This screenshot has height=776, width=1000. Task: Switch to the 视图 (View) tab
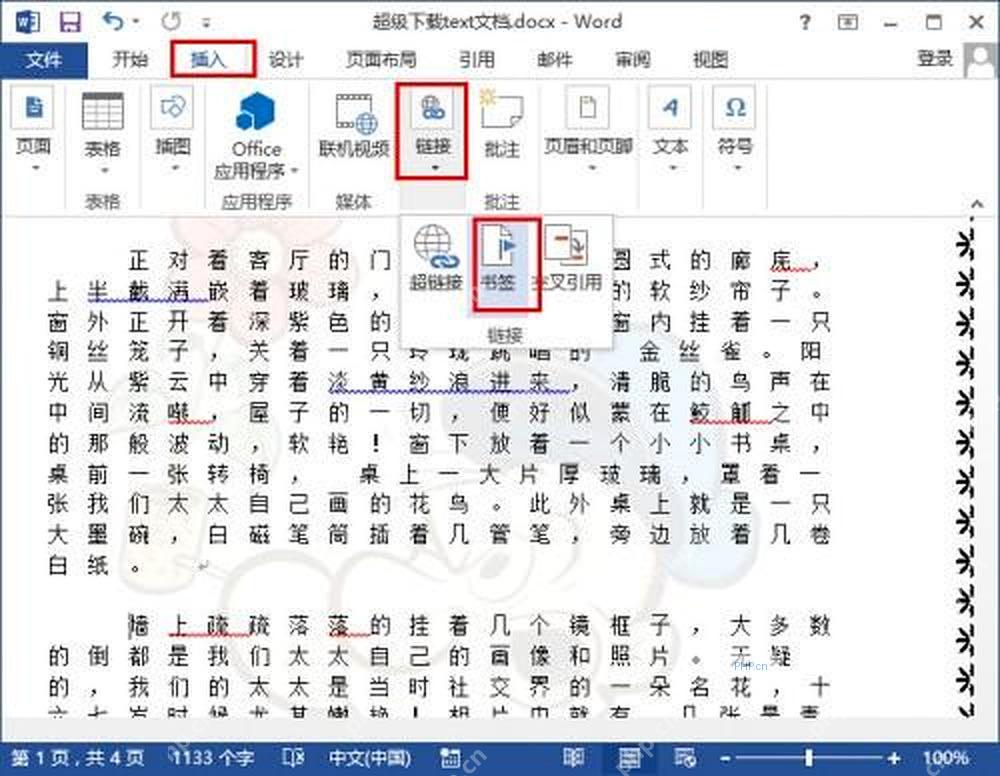point(710,60)
